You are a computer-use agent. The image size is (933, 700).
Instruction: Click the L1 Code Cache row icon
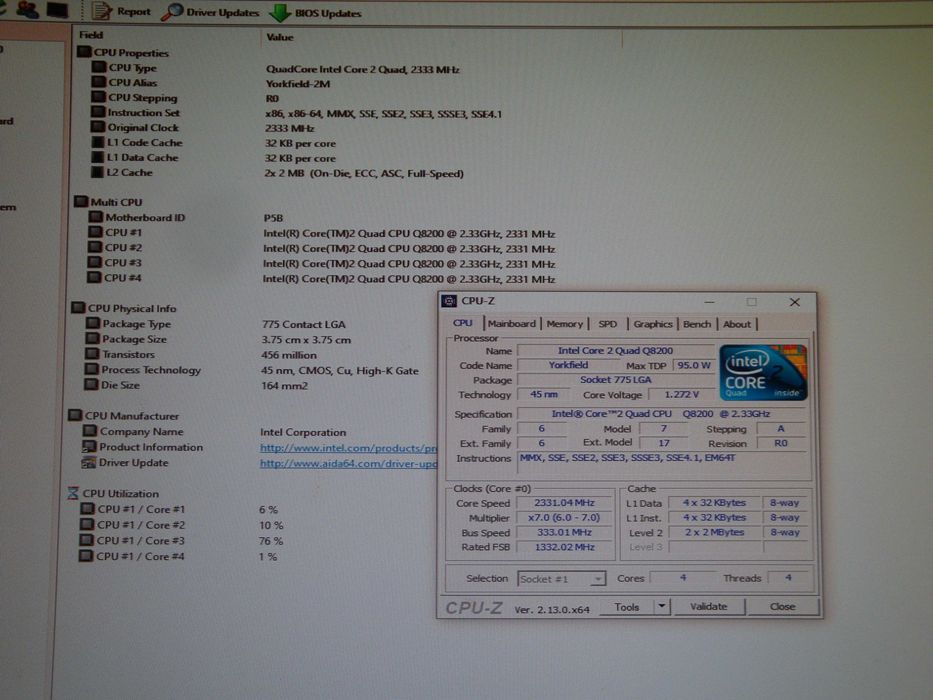98,142
